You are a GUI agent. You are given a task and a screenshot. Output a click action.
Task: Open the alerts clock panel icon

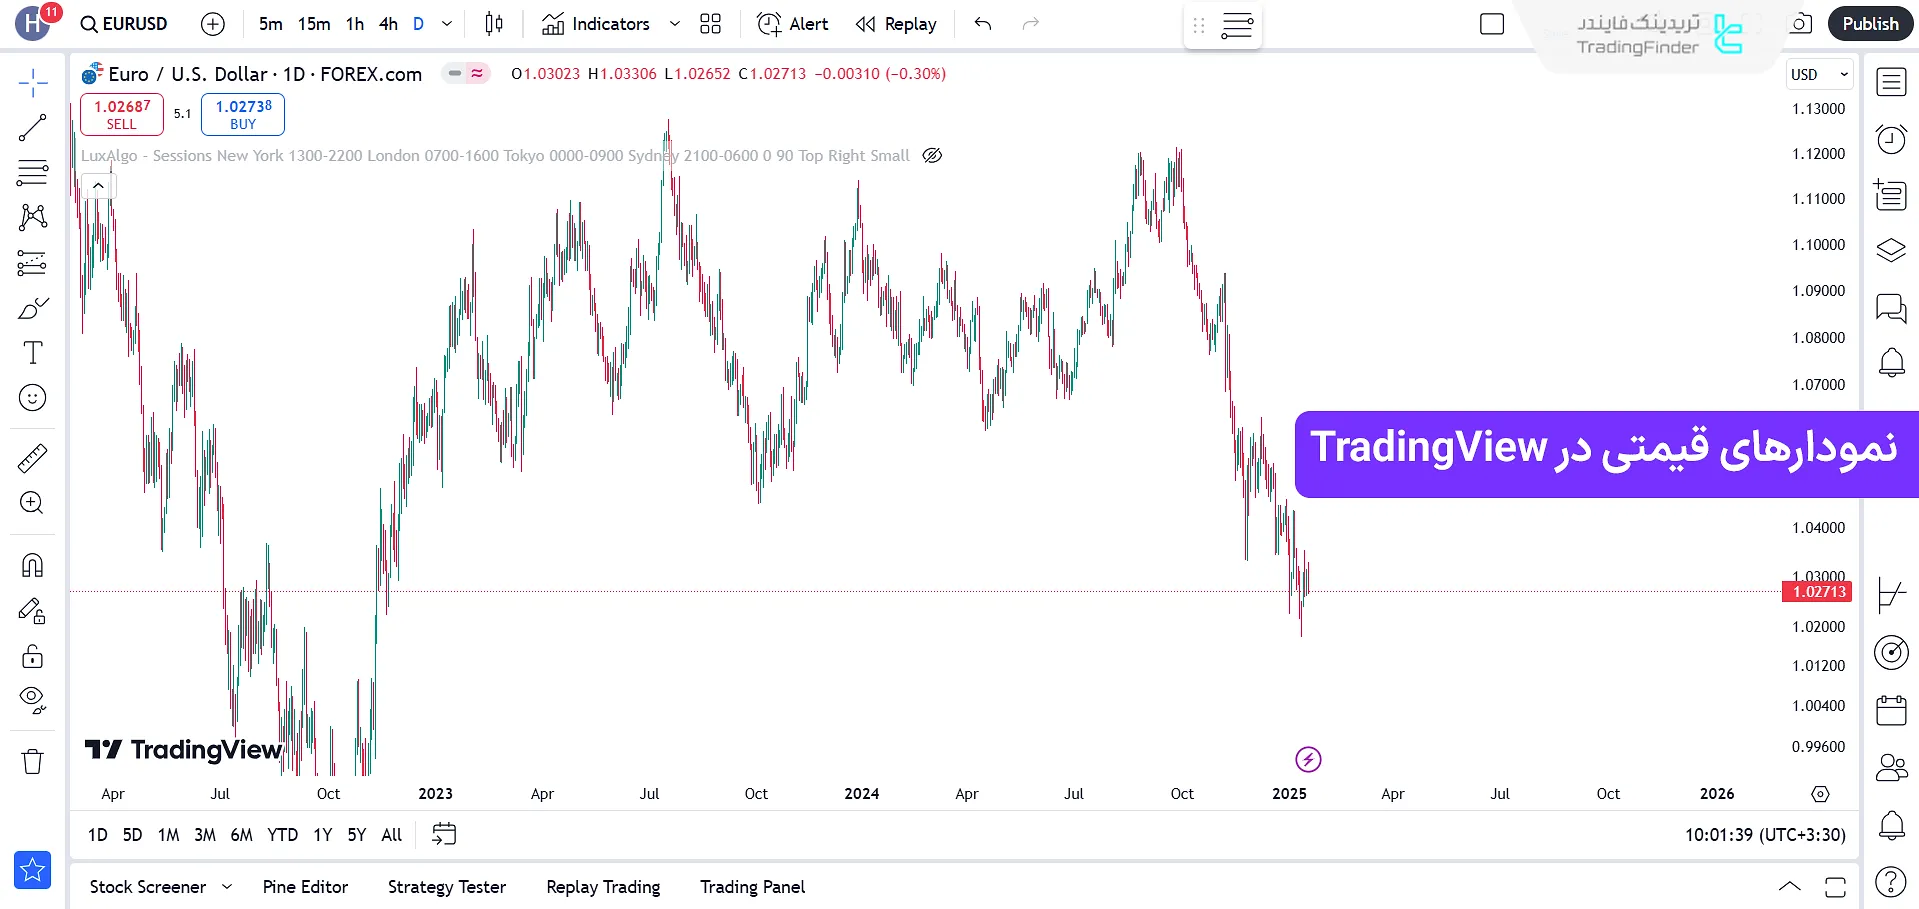pyautogui.click(x=1890, y=139)
